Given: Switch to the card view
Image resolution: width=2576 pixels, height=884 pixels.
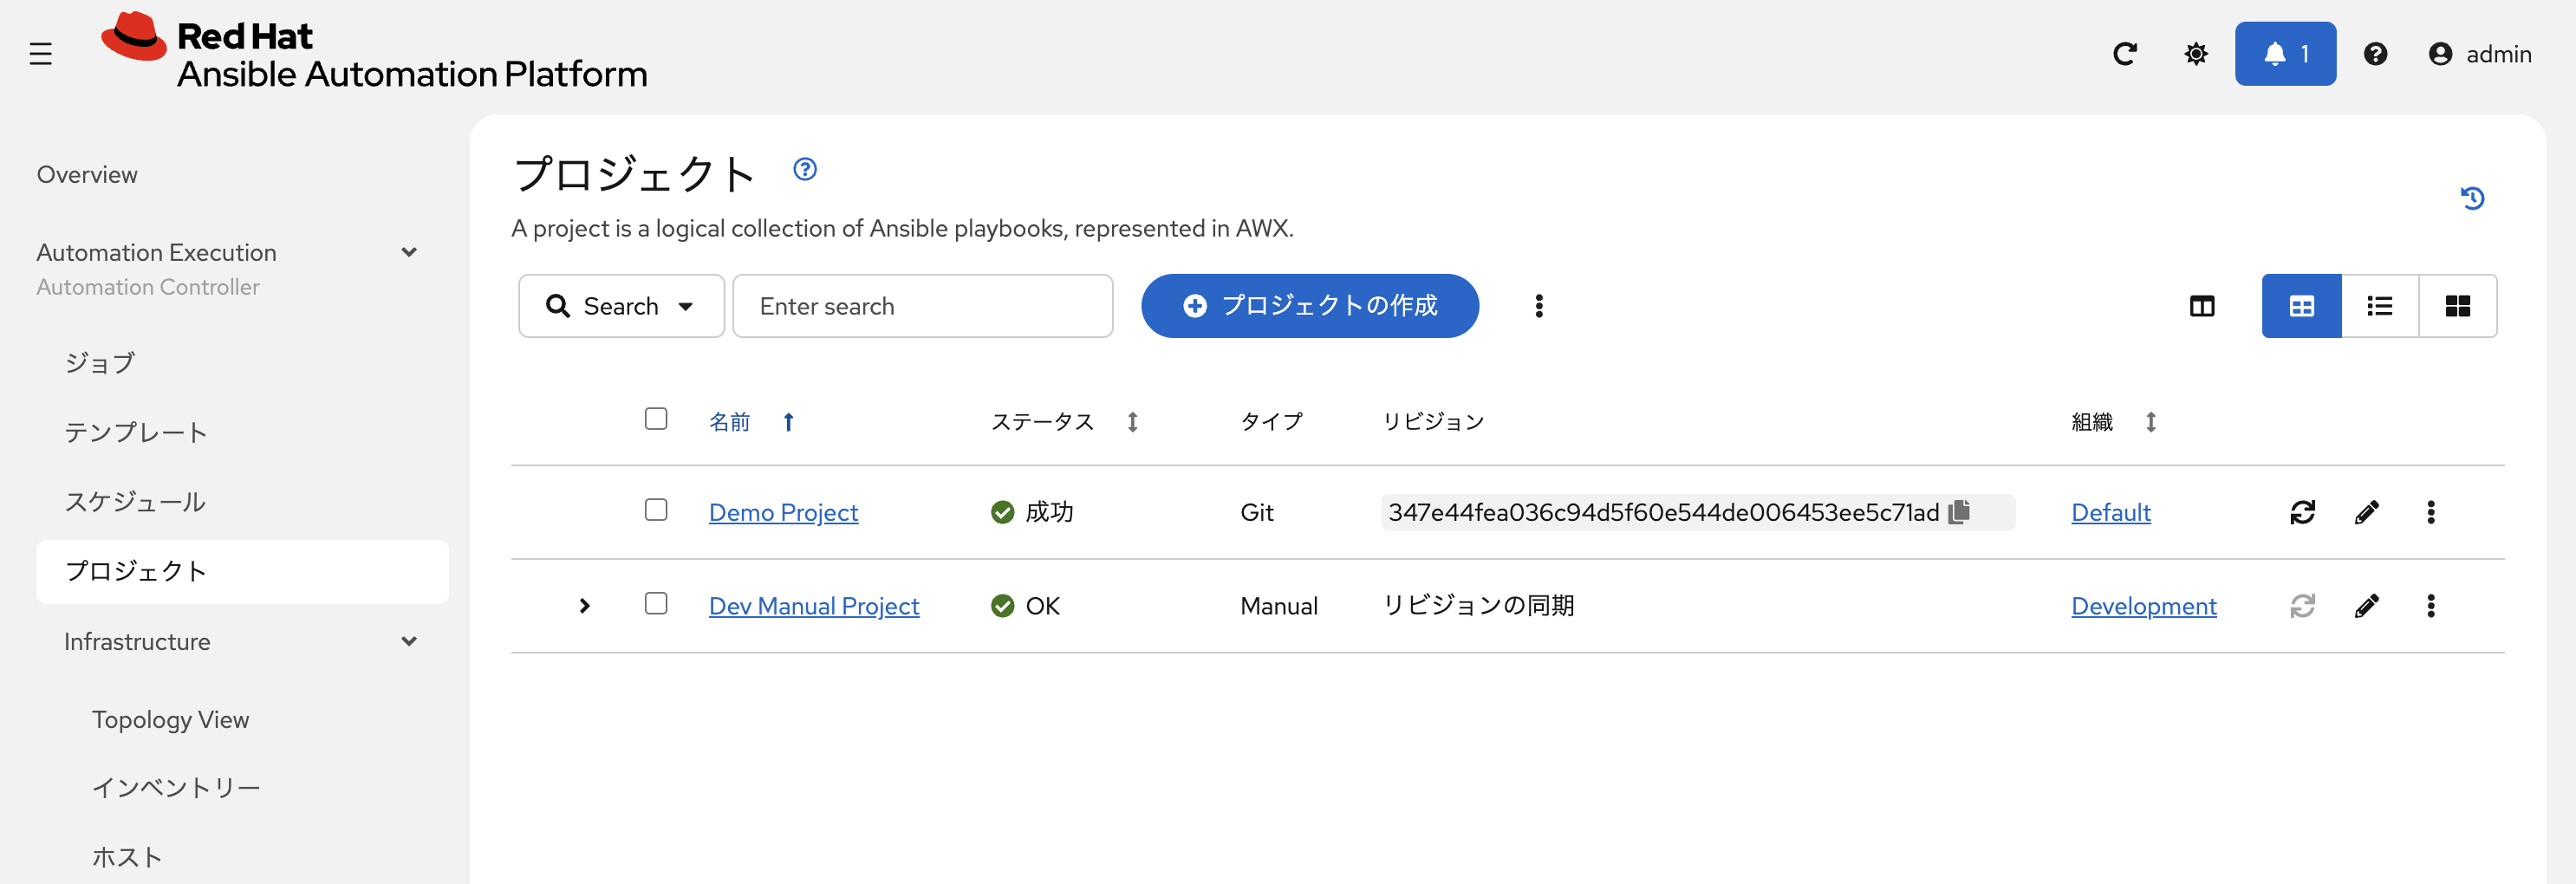Looking at the screenshot, I should pos(2457,306).
